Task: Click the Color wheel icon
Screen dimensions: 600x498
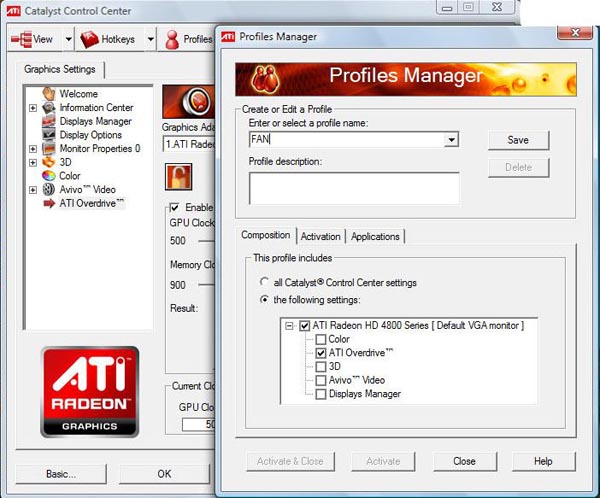Action: pyautogui.click(x=49, y=176)
